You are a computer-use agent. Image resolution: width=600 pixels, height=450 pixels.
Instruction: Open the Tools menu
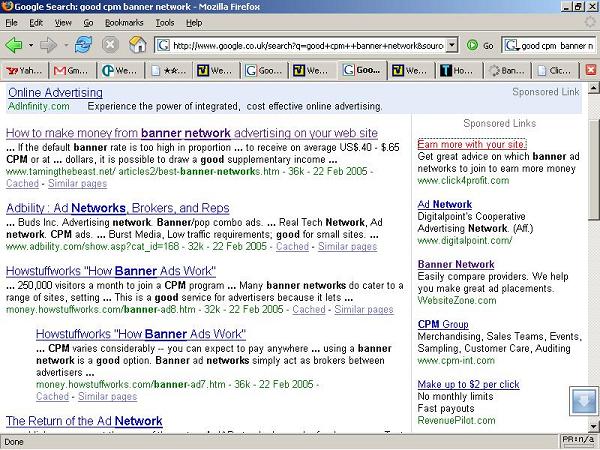tap(165, 23)
